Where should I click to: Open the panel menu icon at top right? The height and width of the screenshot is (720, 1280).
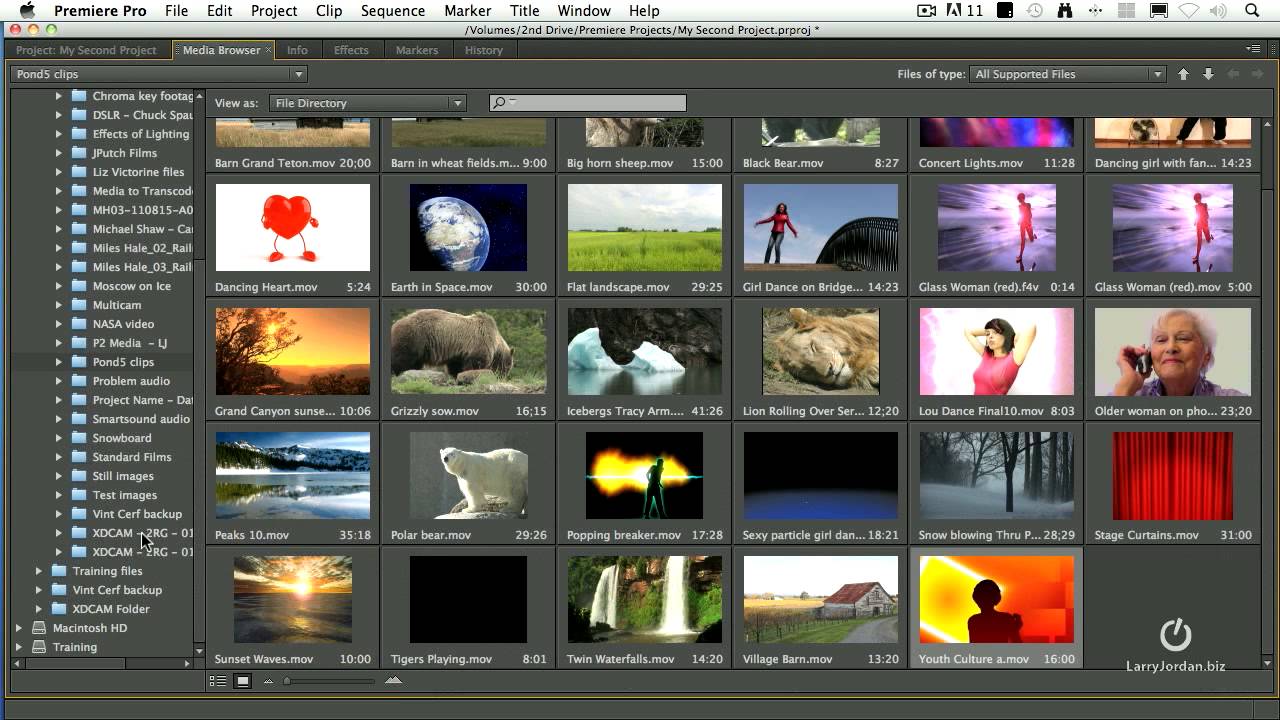[1253, 49]
